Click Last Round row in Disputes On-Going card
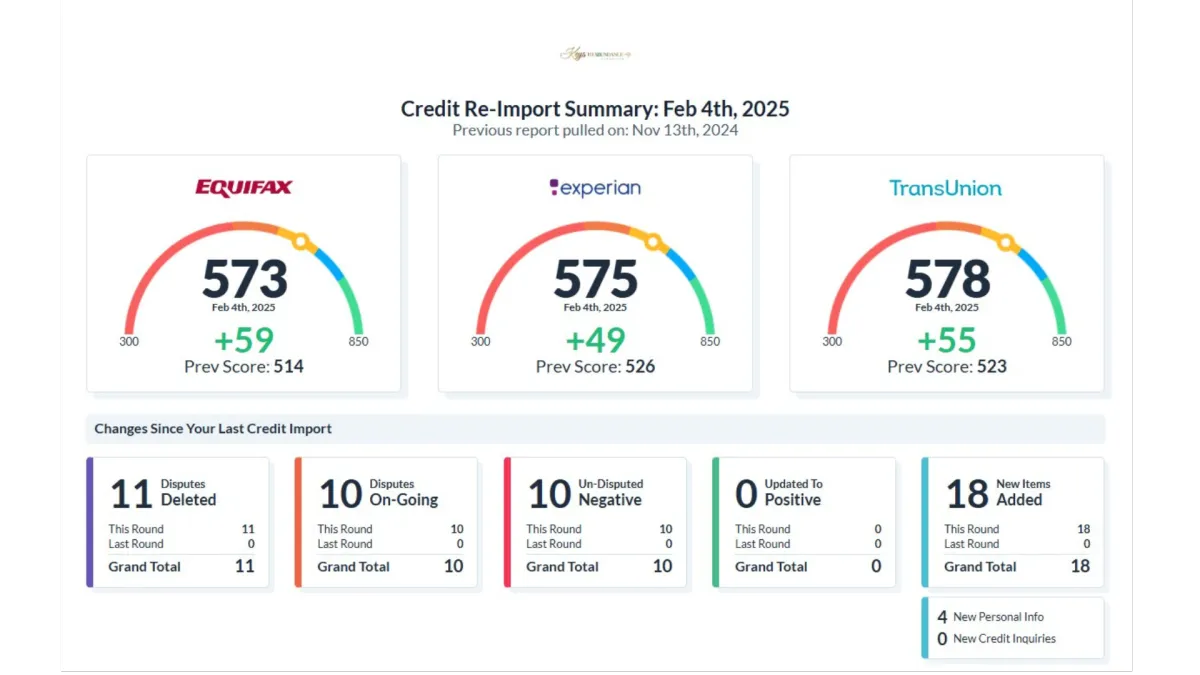The width and height of the screenshot is (1200, 675). point(390,544)
